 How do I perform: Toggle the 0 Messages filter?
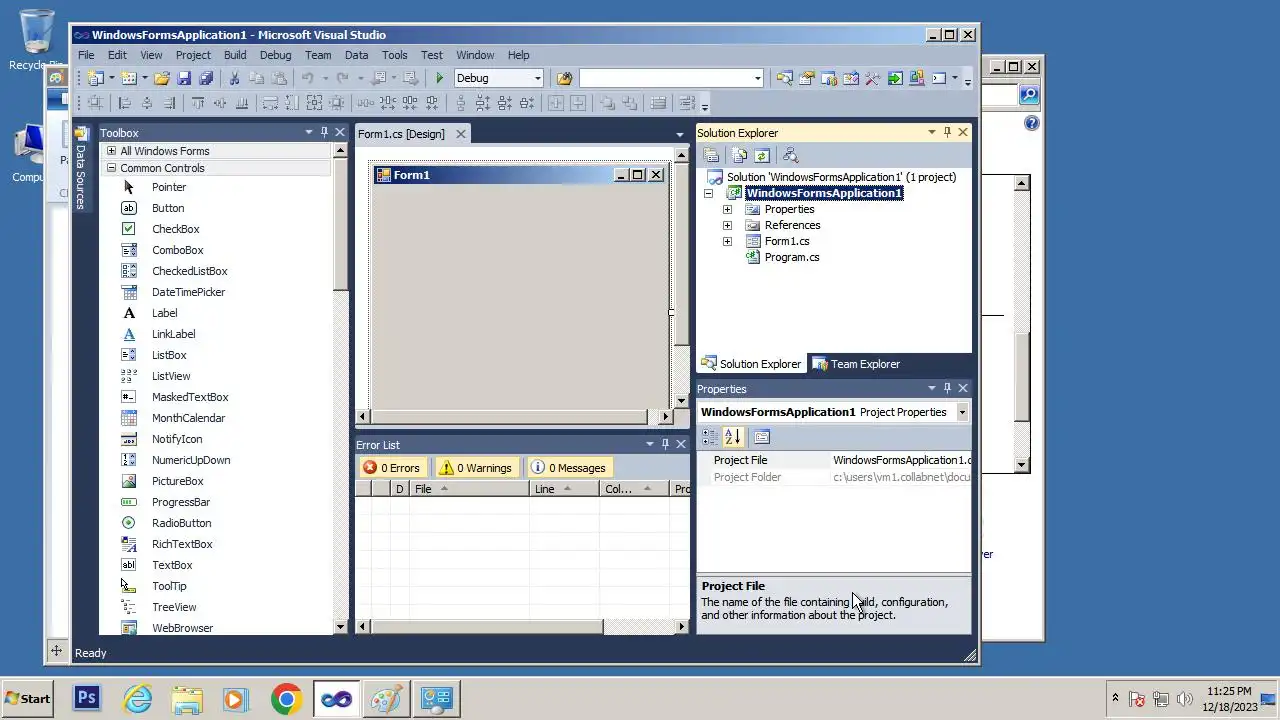(x=568, y=467)
